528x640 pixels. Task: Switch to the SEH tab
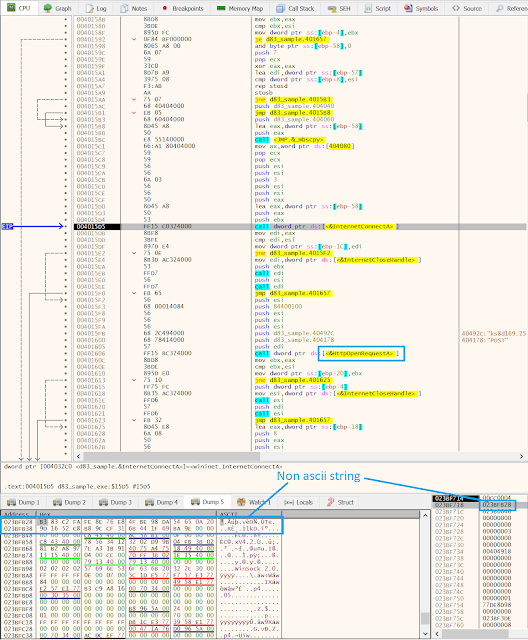pos(339,8)
